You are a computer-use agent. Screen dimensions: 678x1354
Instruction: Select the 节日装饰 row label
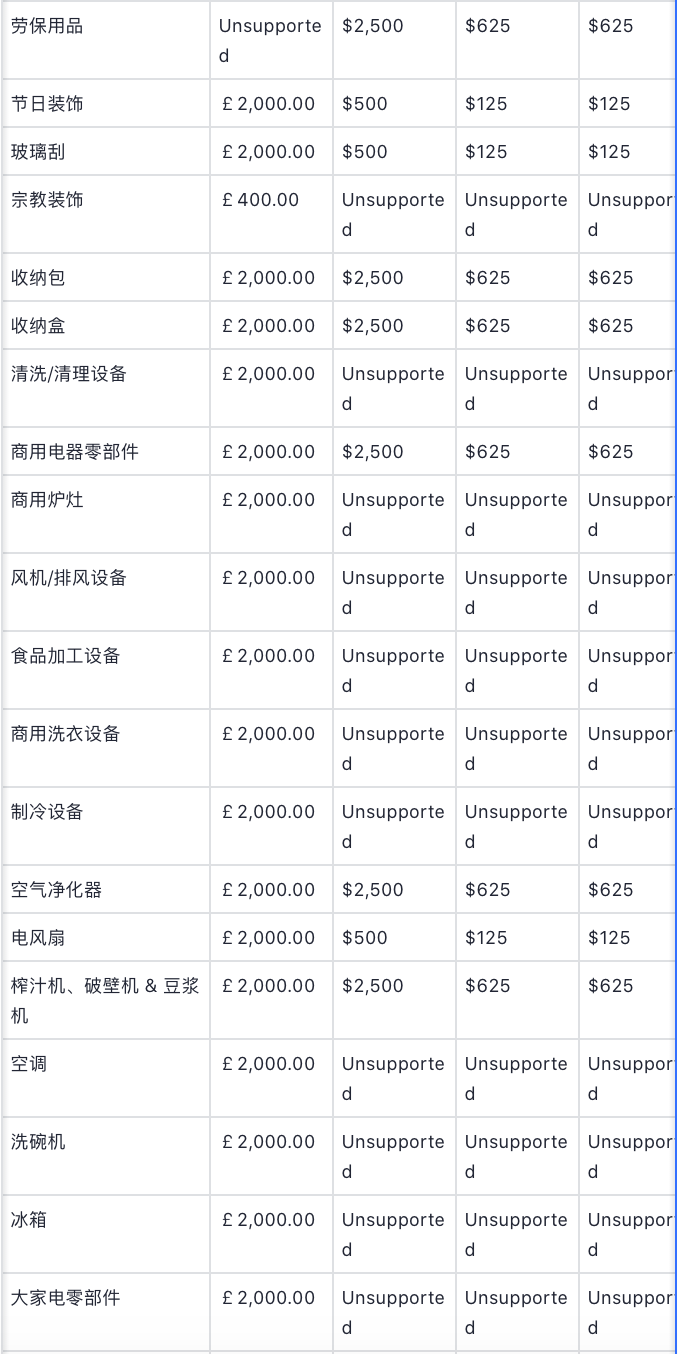tap(47, 104)
